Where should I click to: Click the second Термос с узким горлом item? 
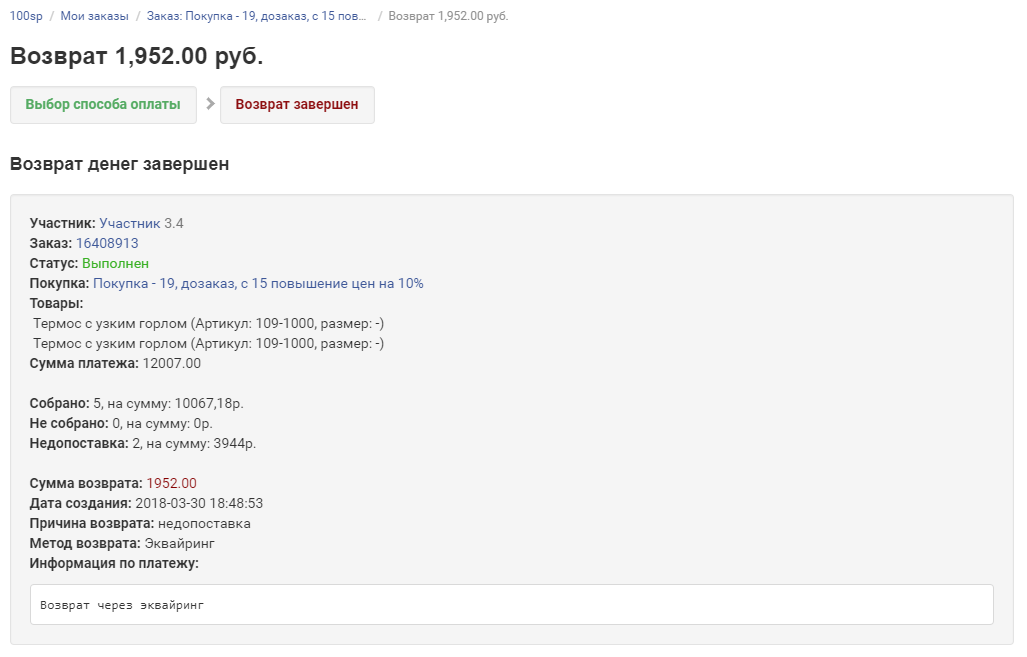(208, 343)
